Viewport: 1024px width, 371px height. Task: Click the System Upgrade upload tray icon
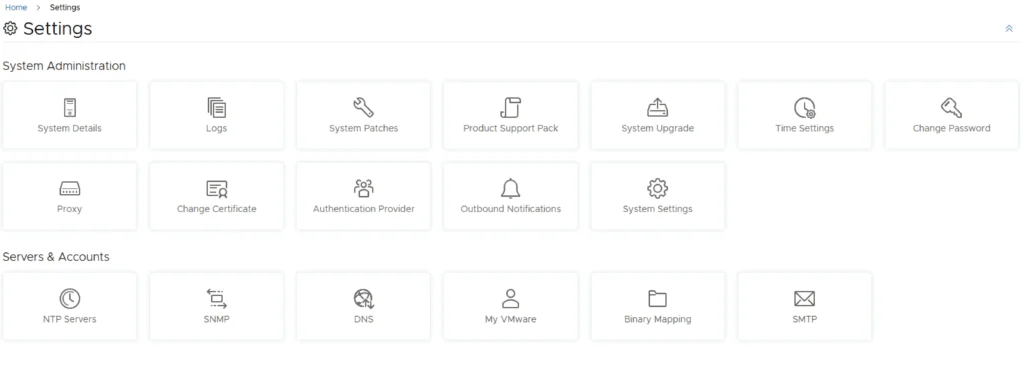(658, 107)
